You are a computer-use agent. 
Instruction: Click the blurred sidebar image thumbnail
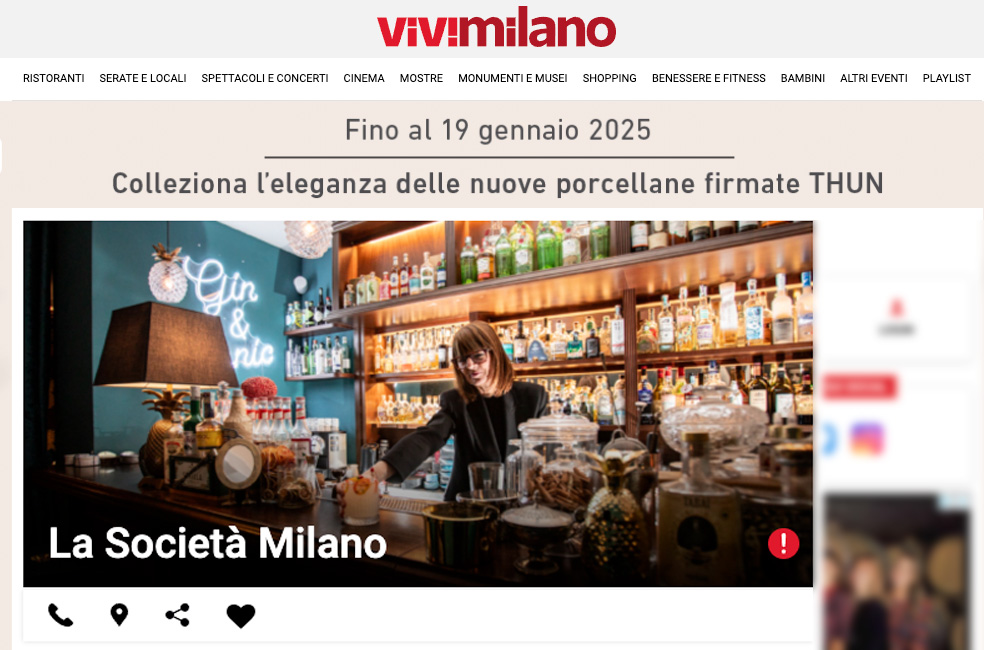tap(897, 572)
